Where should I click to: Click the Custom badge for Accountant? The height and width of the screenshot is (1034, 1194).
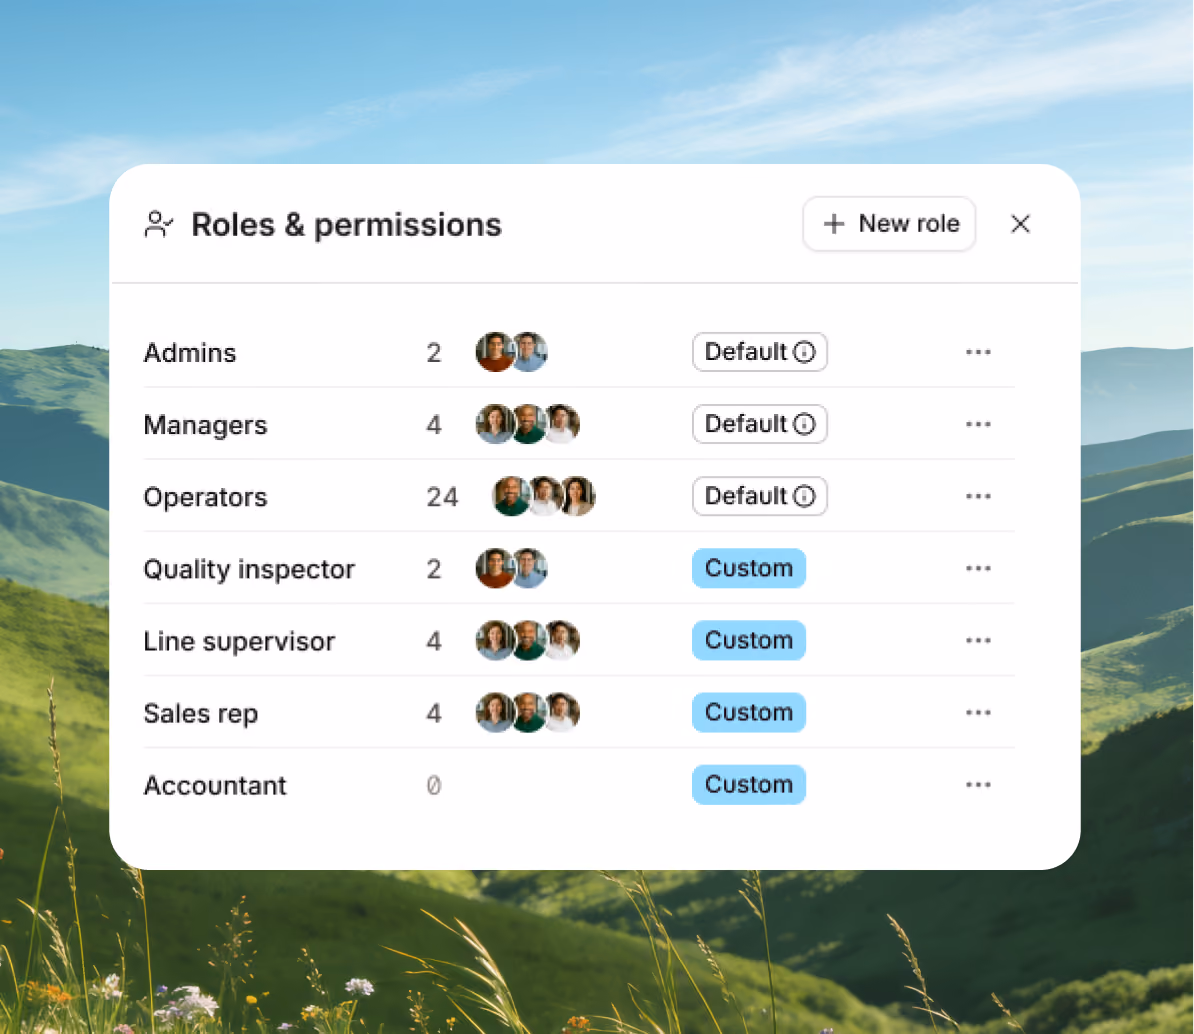(x=749, y=784)
